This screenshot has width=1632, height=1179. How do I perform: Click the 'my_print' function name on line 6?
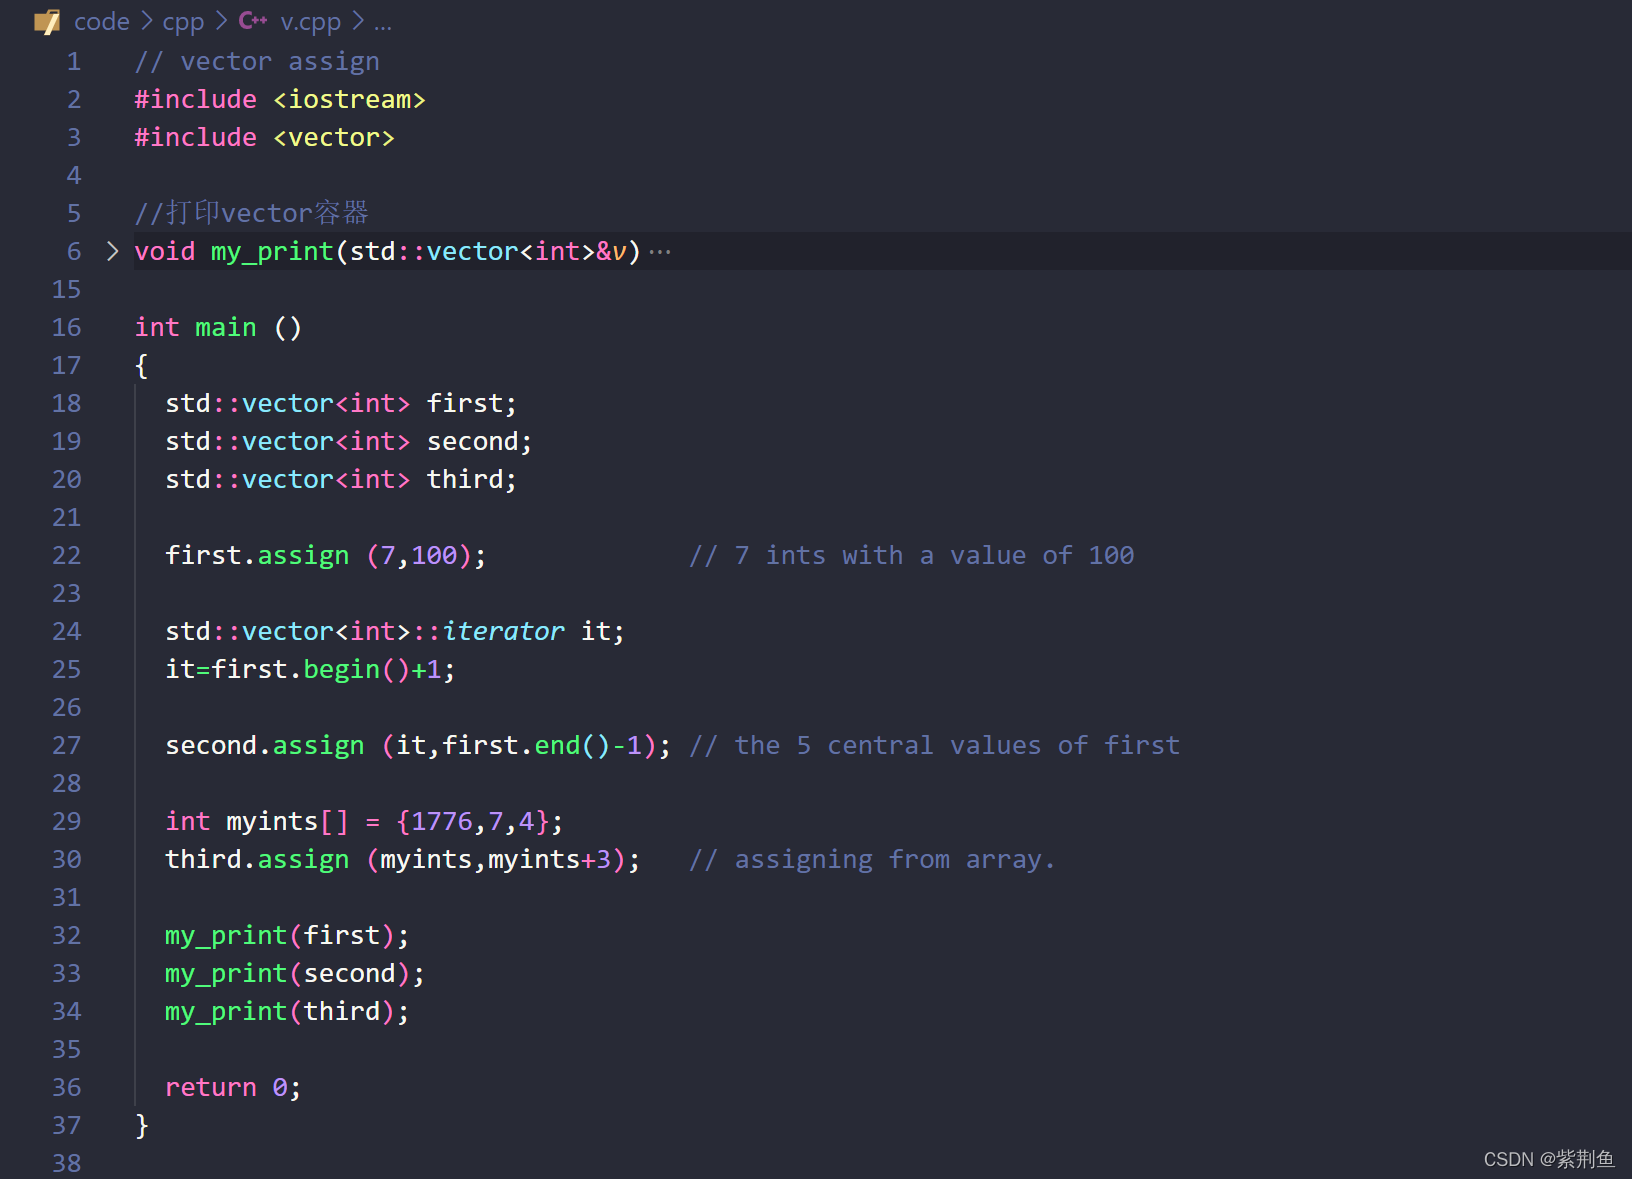coord(272,251)
